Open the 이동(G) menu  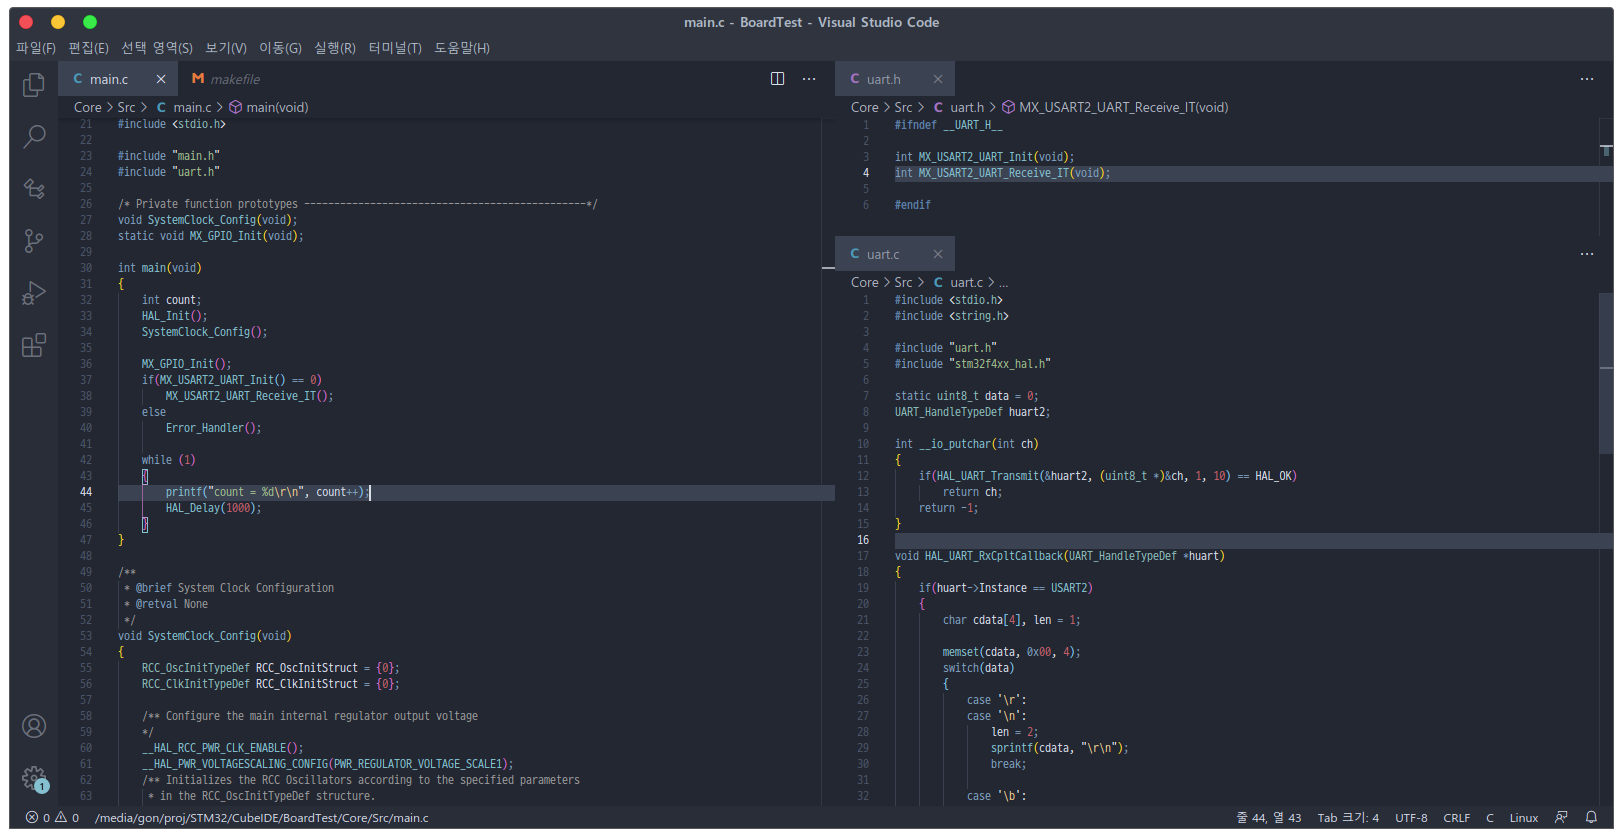coord(280,48)
